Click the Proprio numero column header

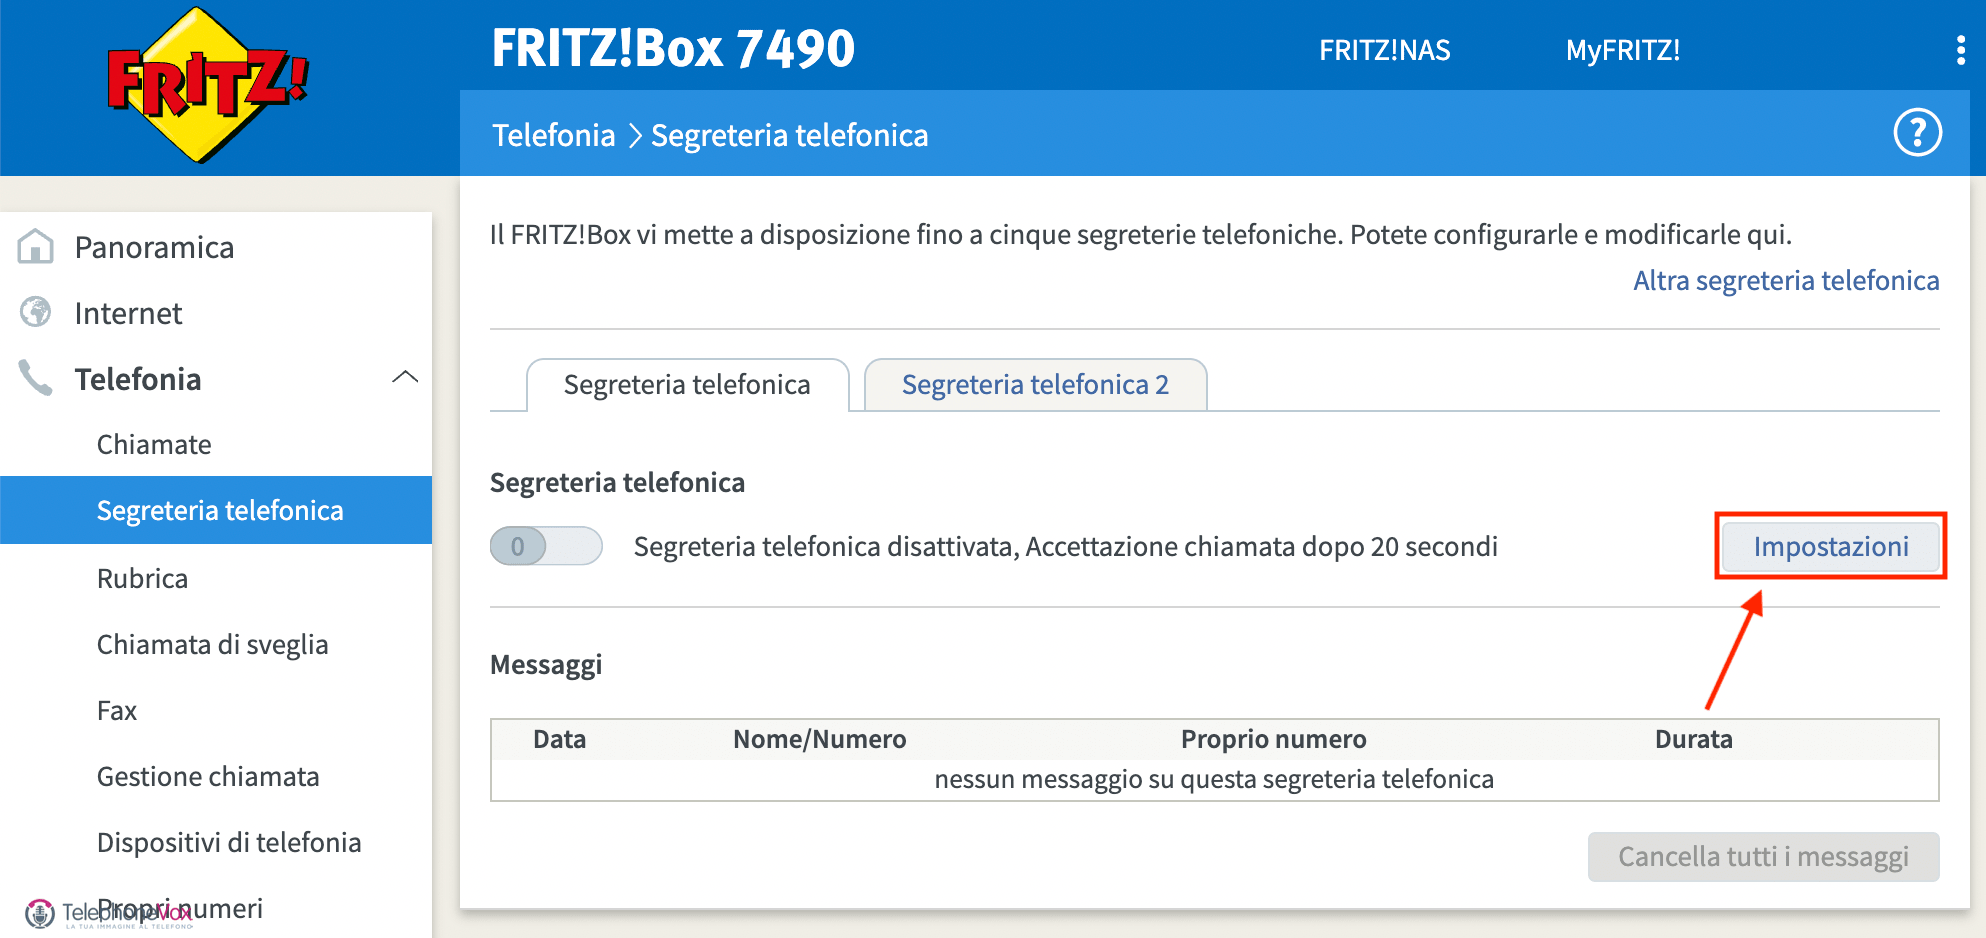tap(1273, 739)
